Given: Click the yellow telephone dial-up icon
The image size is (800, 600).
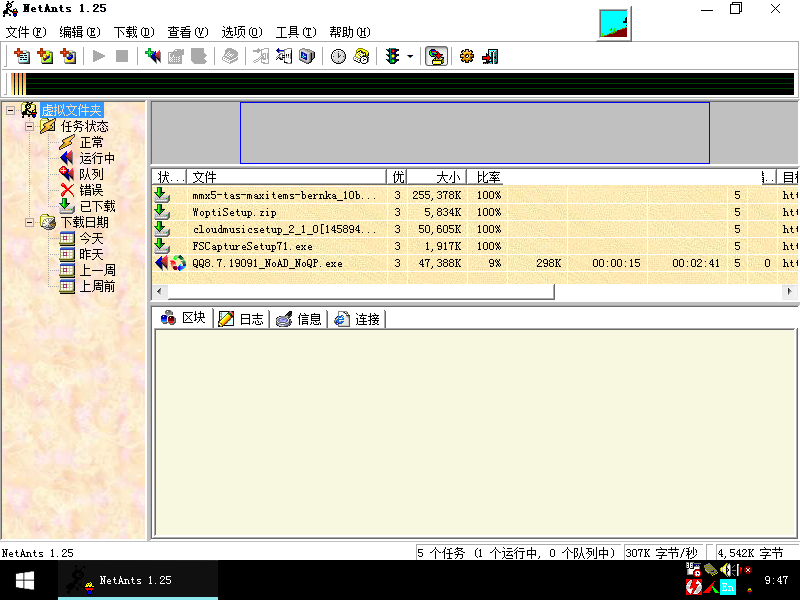Looking at the screenshot, I should click(x=361, y=56).
